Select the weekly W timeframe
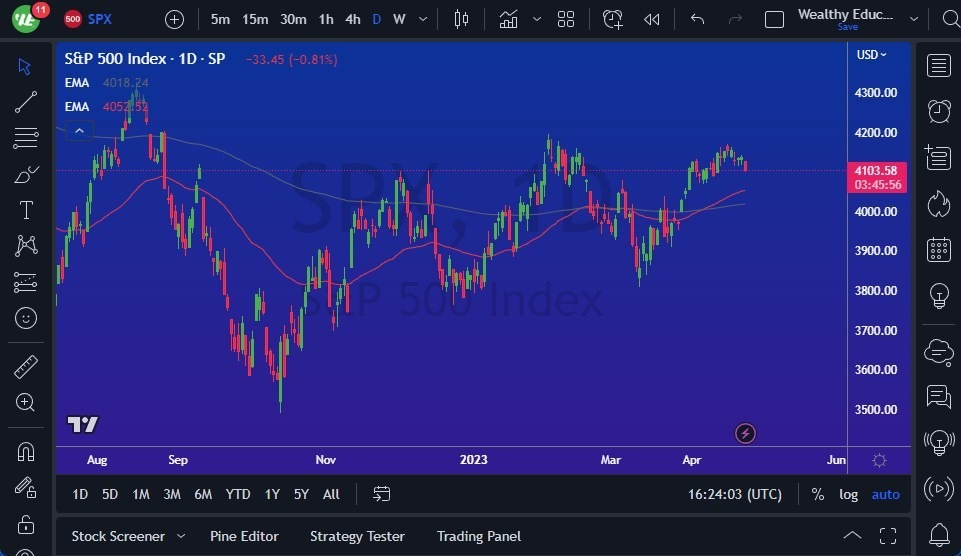This screenshot has width=961, height=556. point(399,20)
